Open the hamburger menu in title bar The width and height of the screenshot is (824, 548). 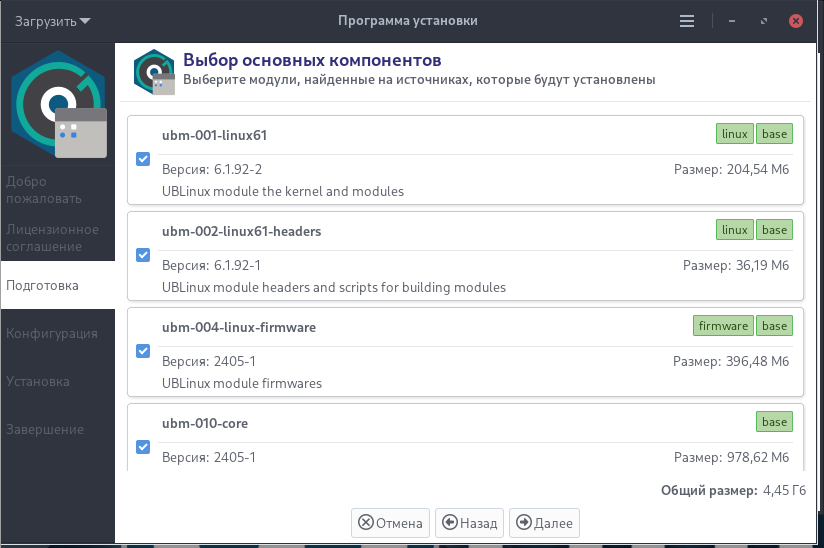686,21
